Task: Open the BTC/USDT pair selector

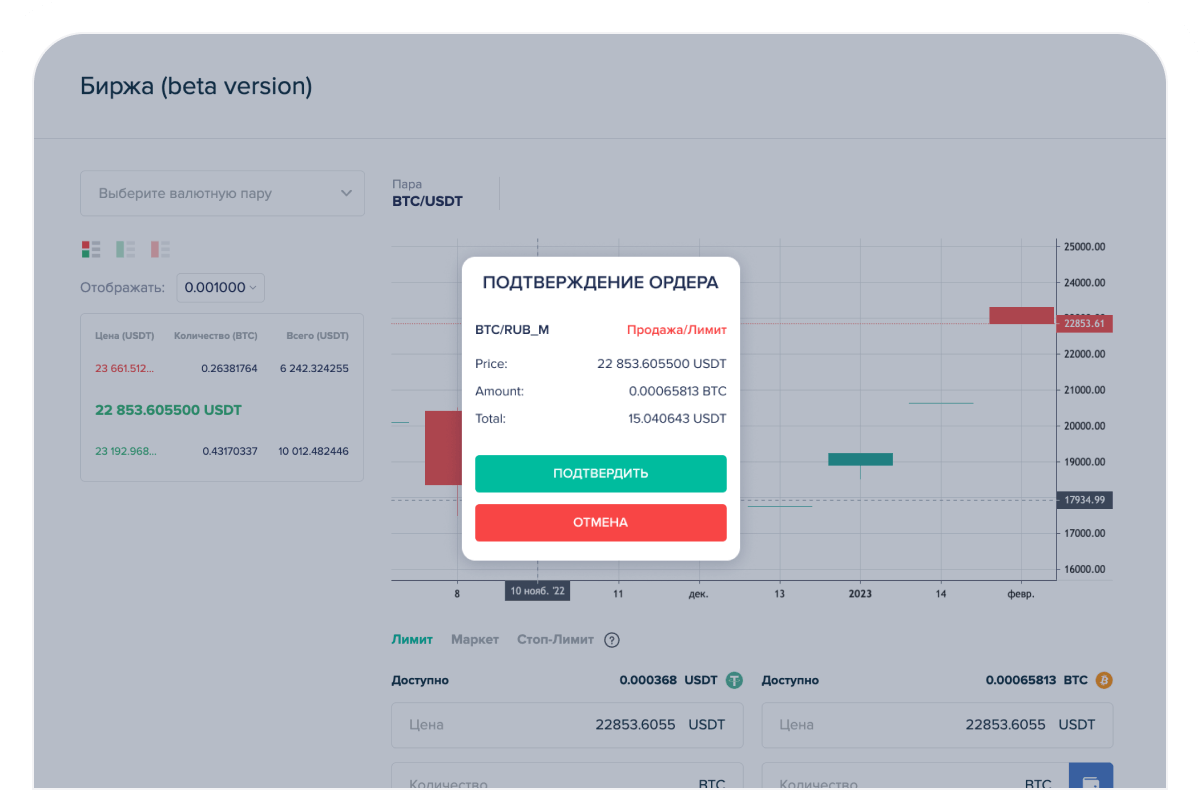Action: coord(427,201)
